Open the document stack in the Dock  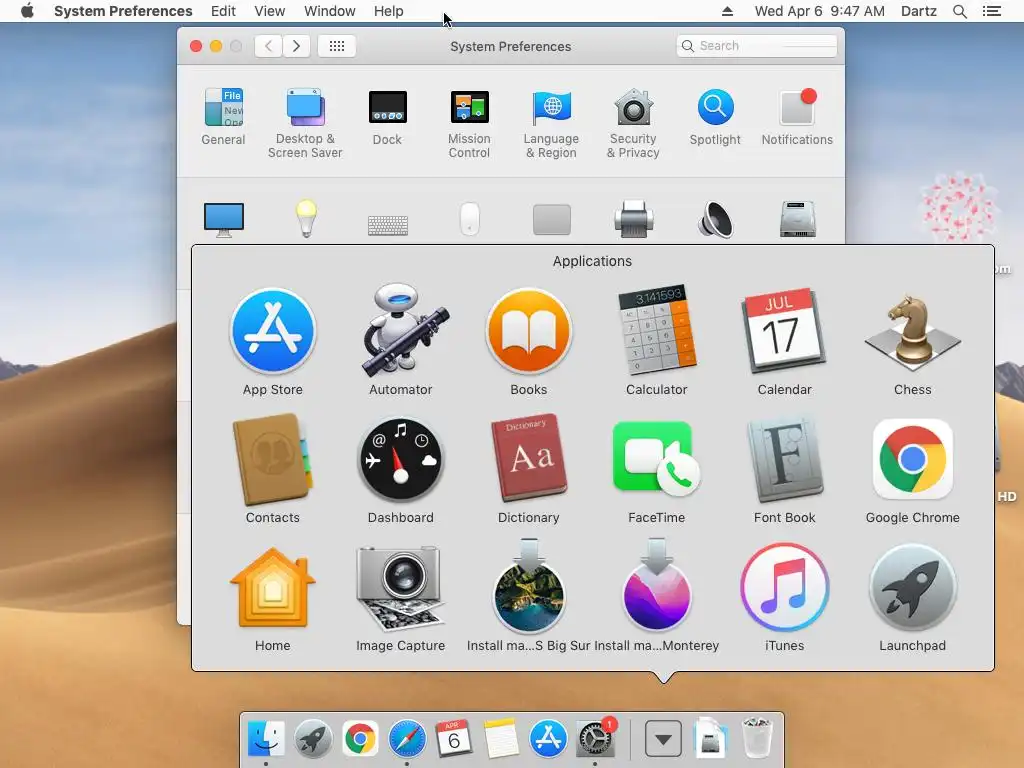click(711, 739)
